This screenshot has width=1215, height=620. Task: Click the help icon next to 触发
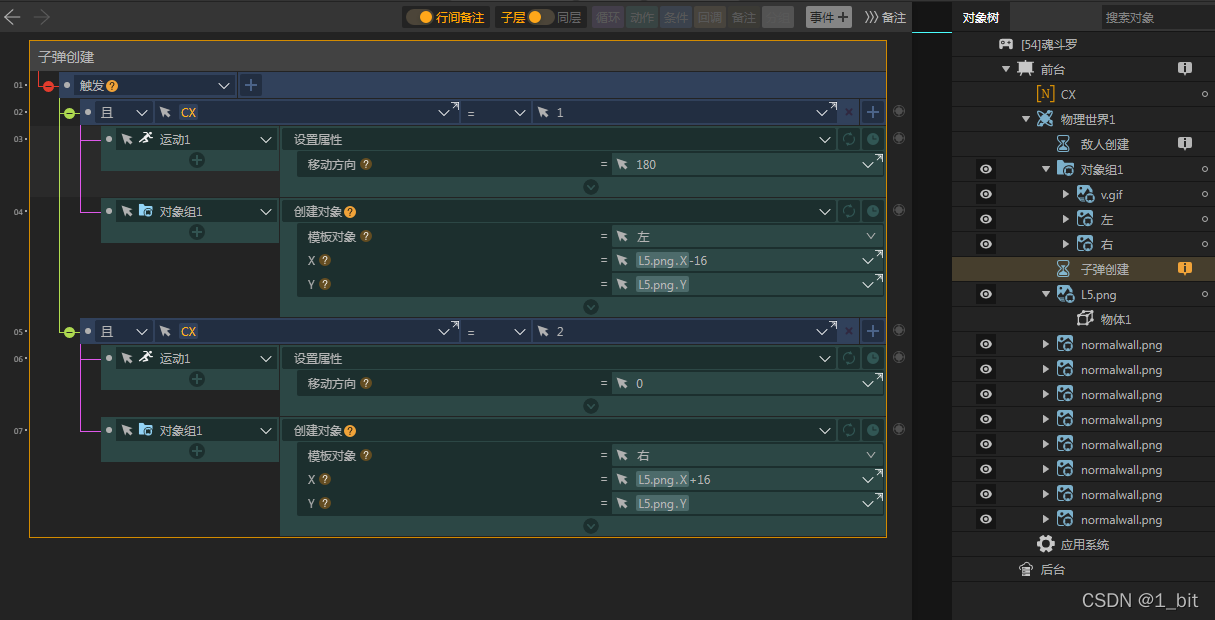pyautogui.click(x=112, y=86)
